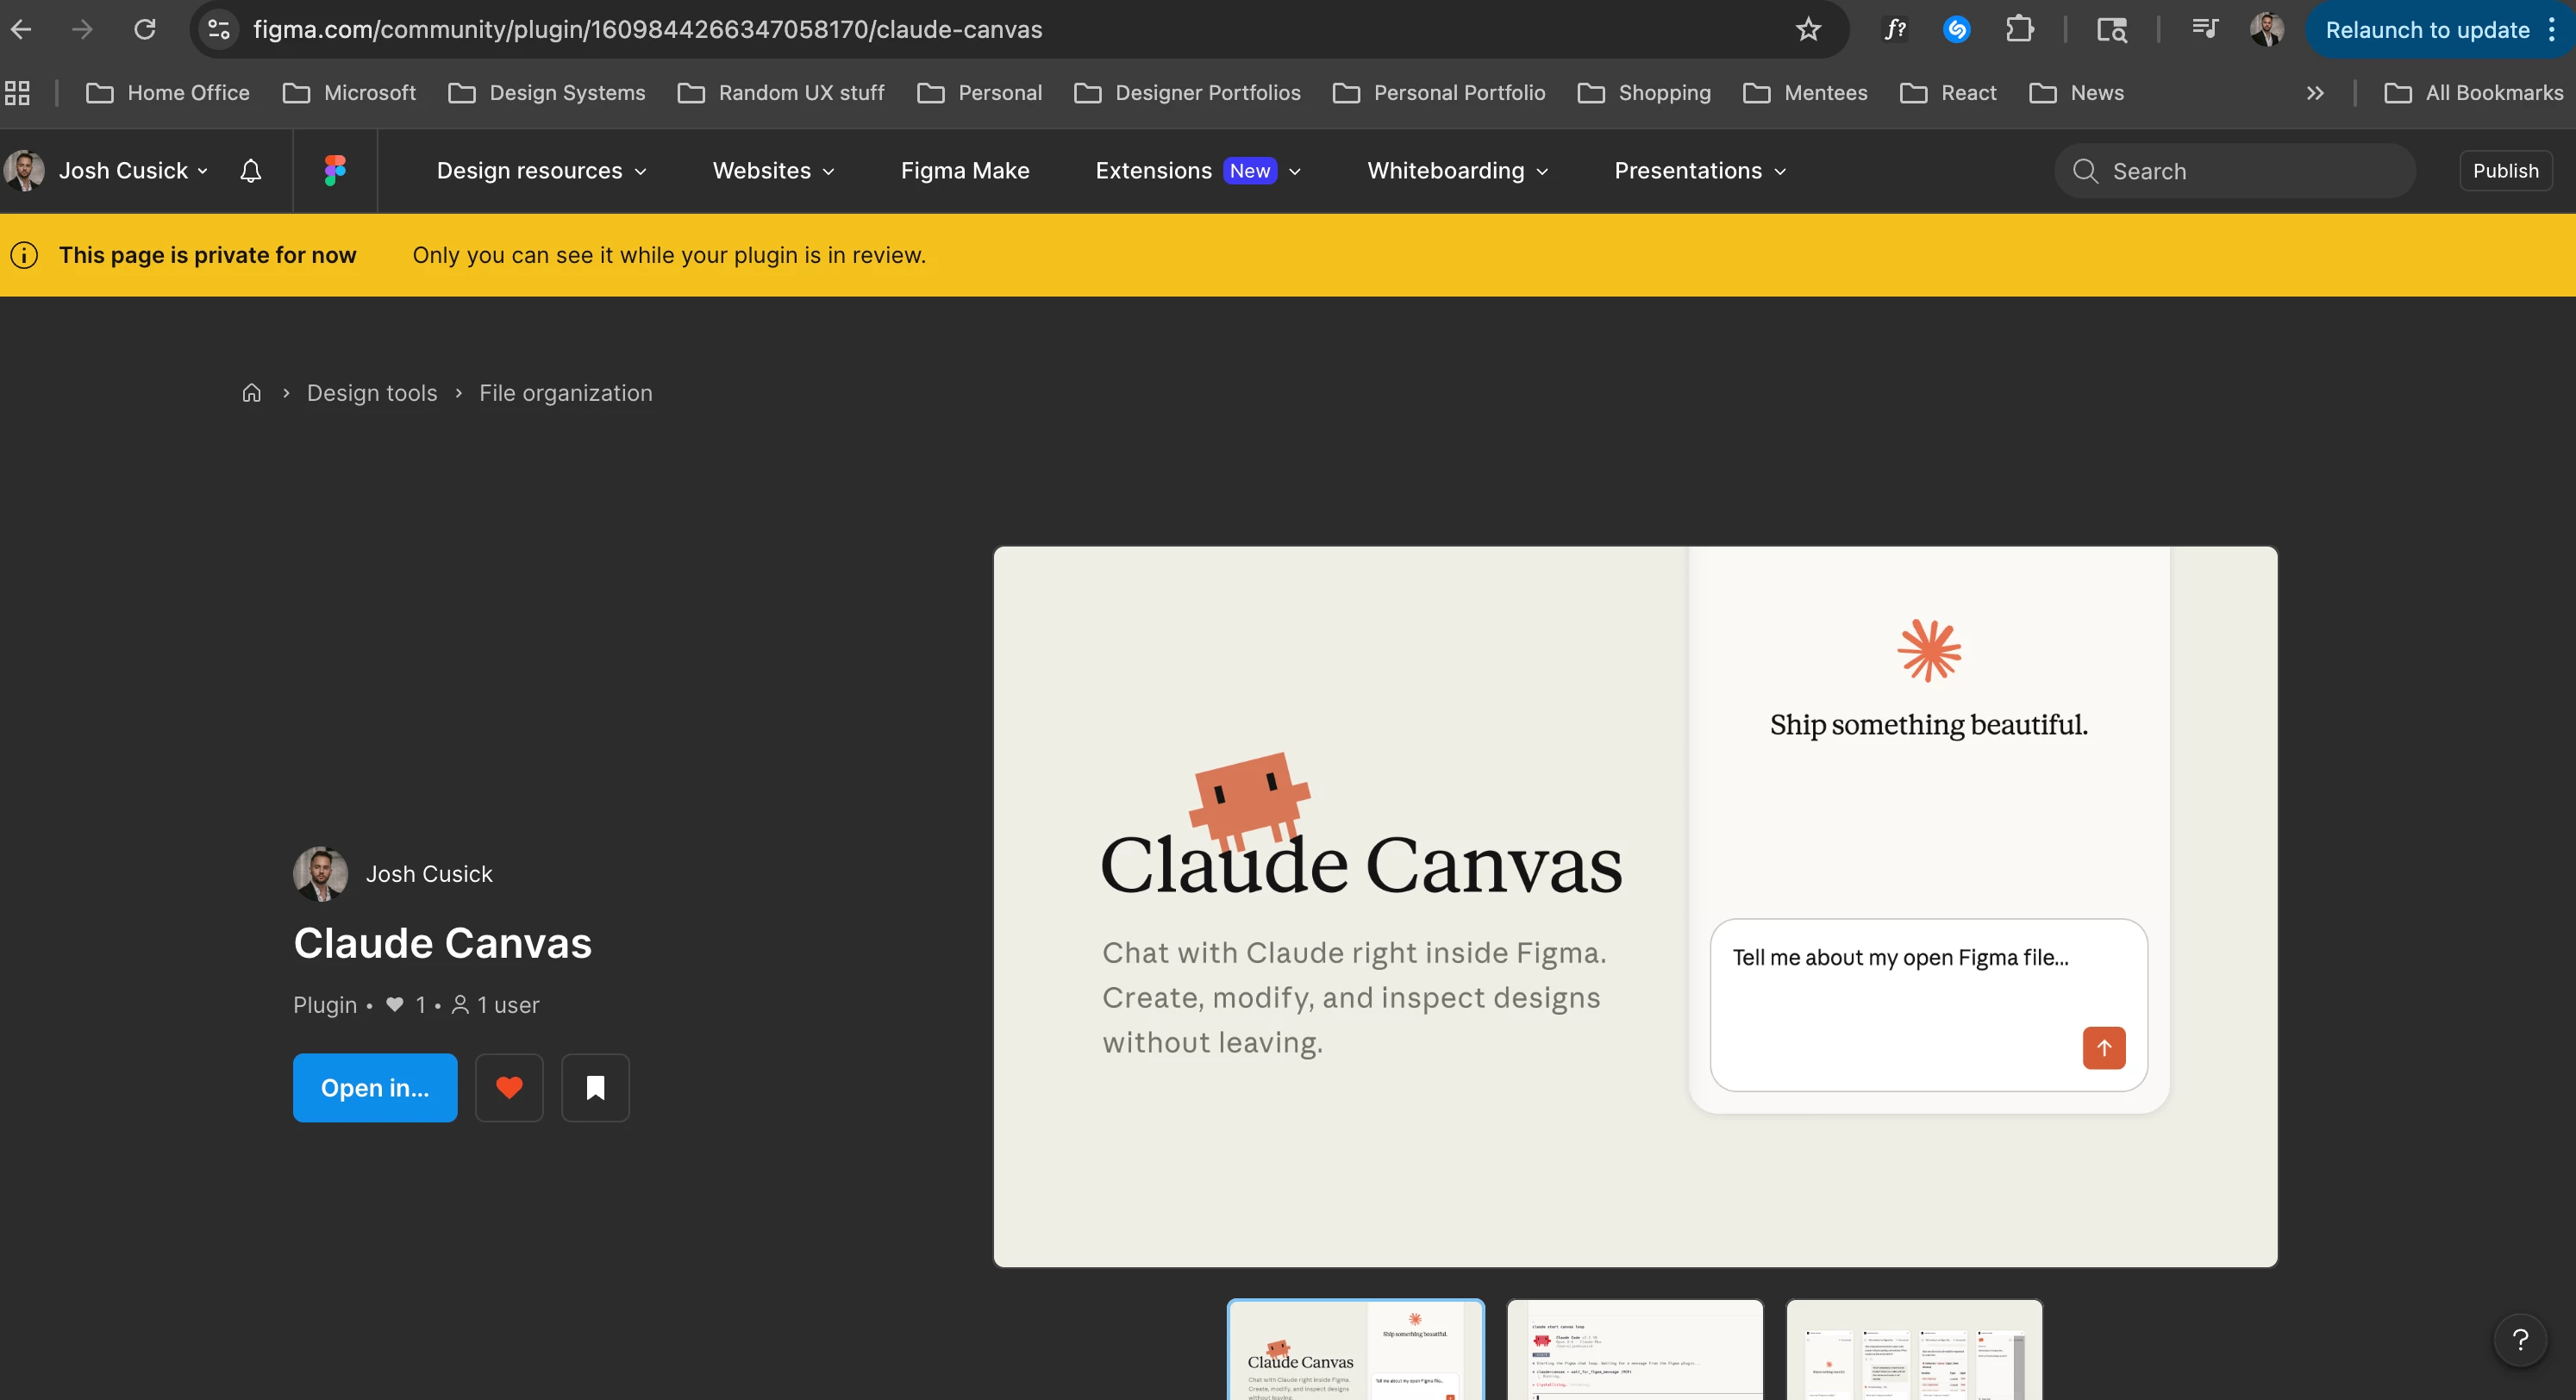Toggle the heart like button
The height and width of the screenshot is (1400, 2576).
[509, 1088]
